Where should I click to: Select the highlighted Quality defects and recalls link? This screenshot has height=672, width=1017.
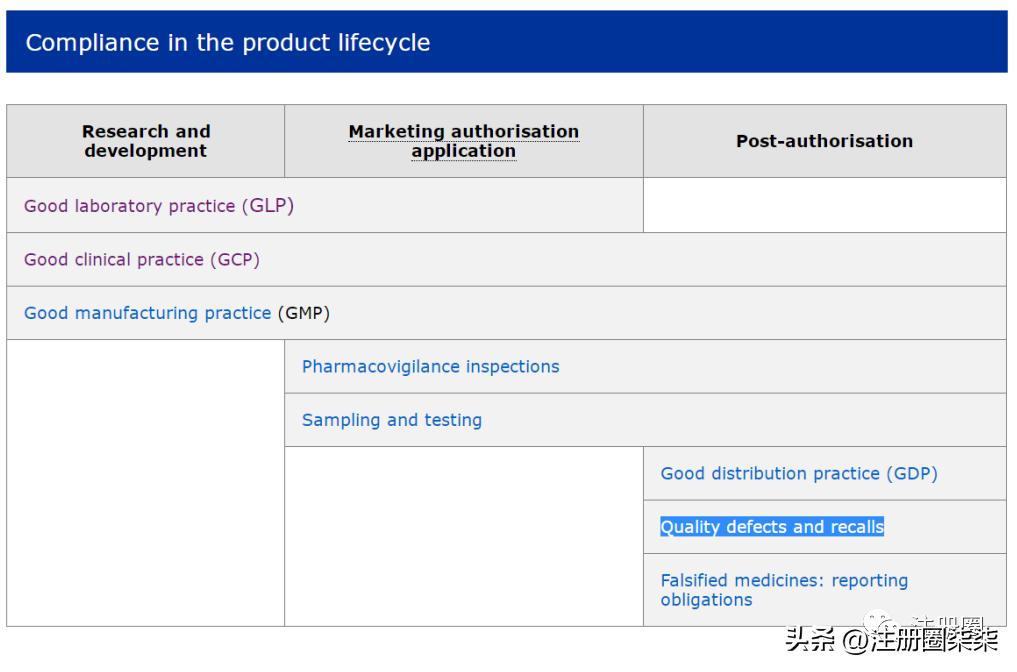(770, 527)
